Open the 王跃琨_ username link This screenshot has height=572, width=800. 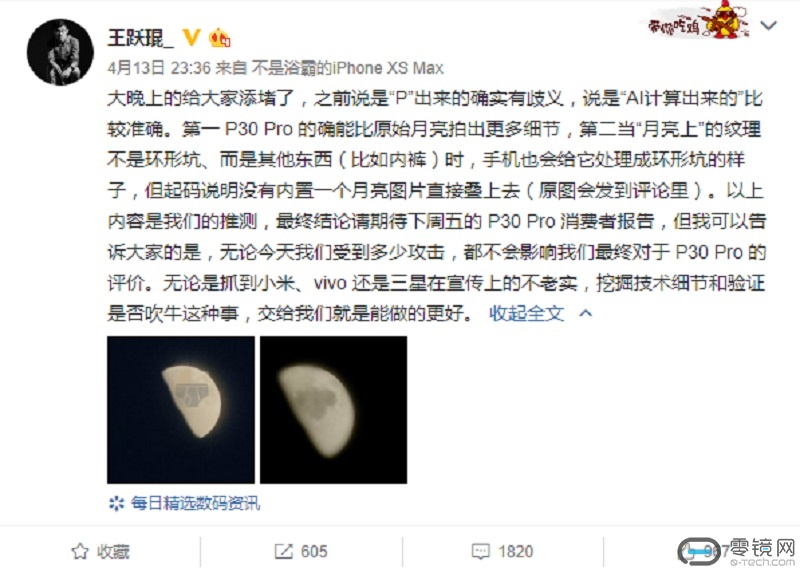tap(140, 38)
